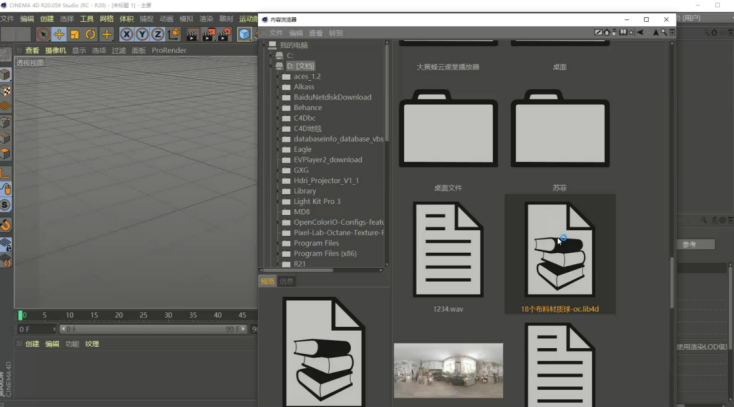Expand the C: drive node in the tree
The image size is (734, 407).
(272, 55)
